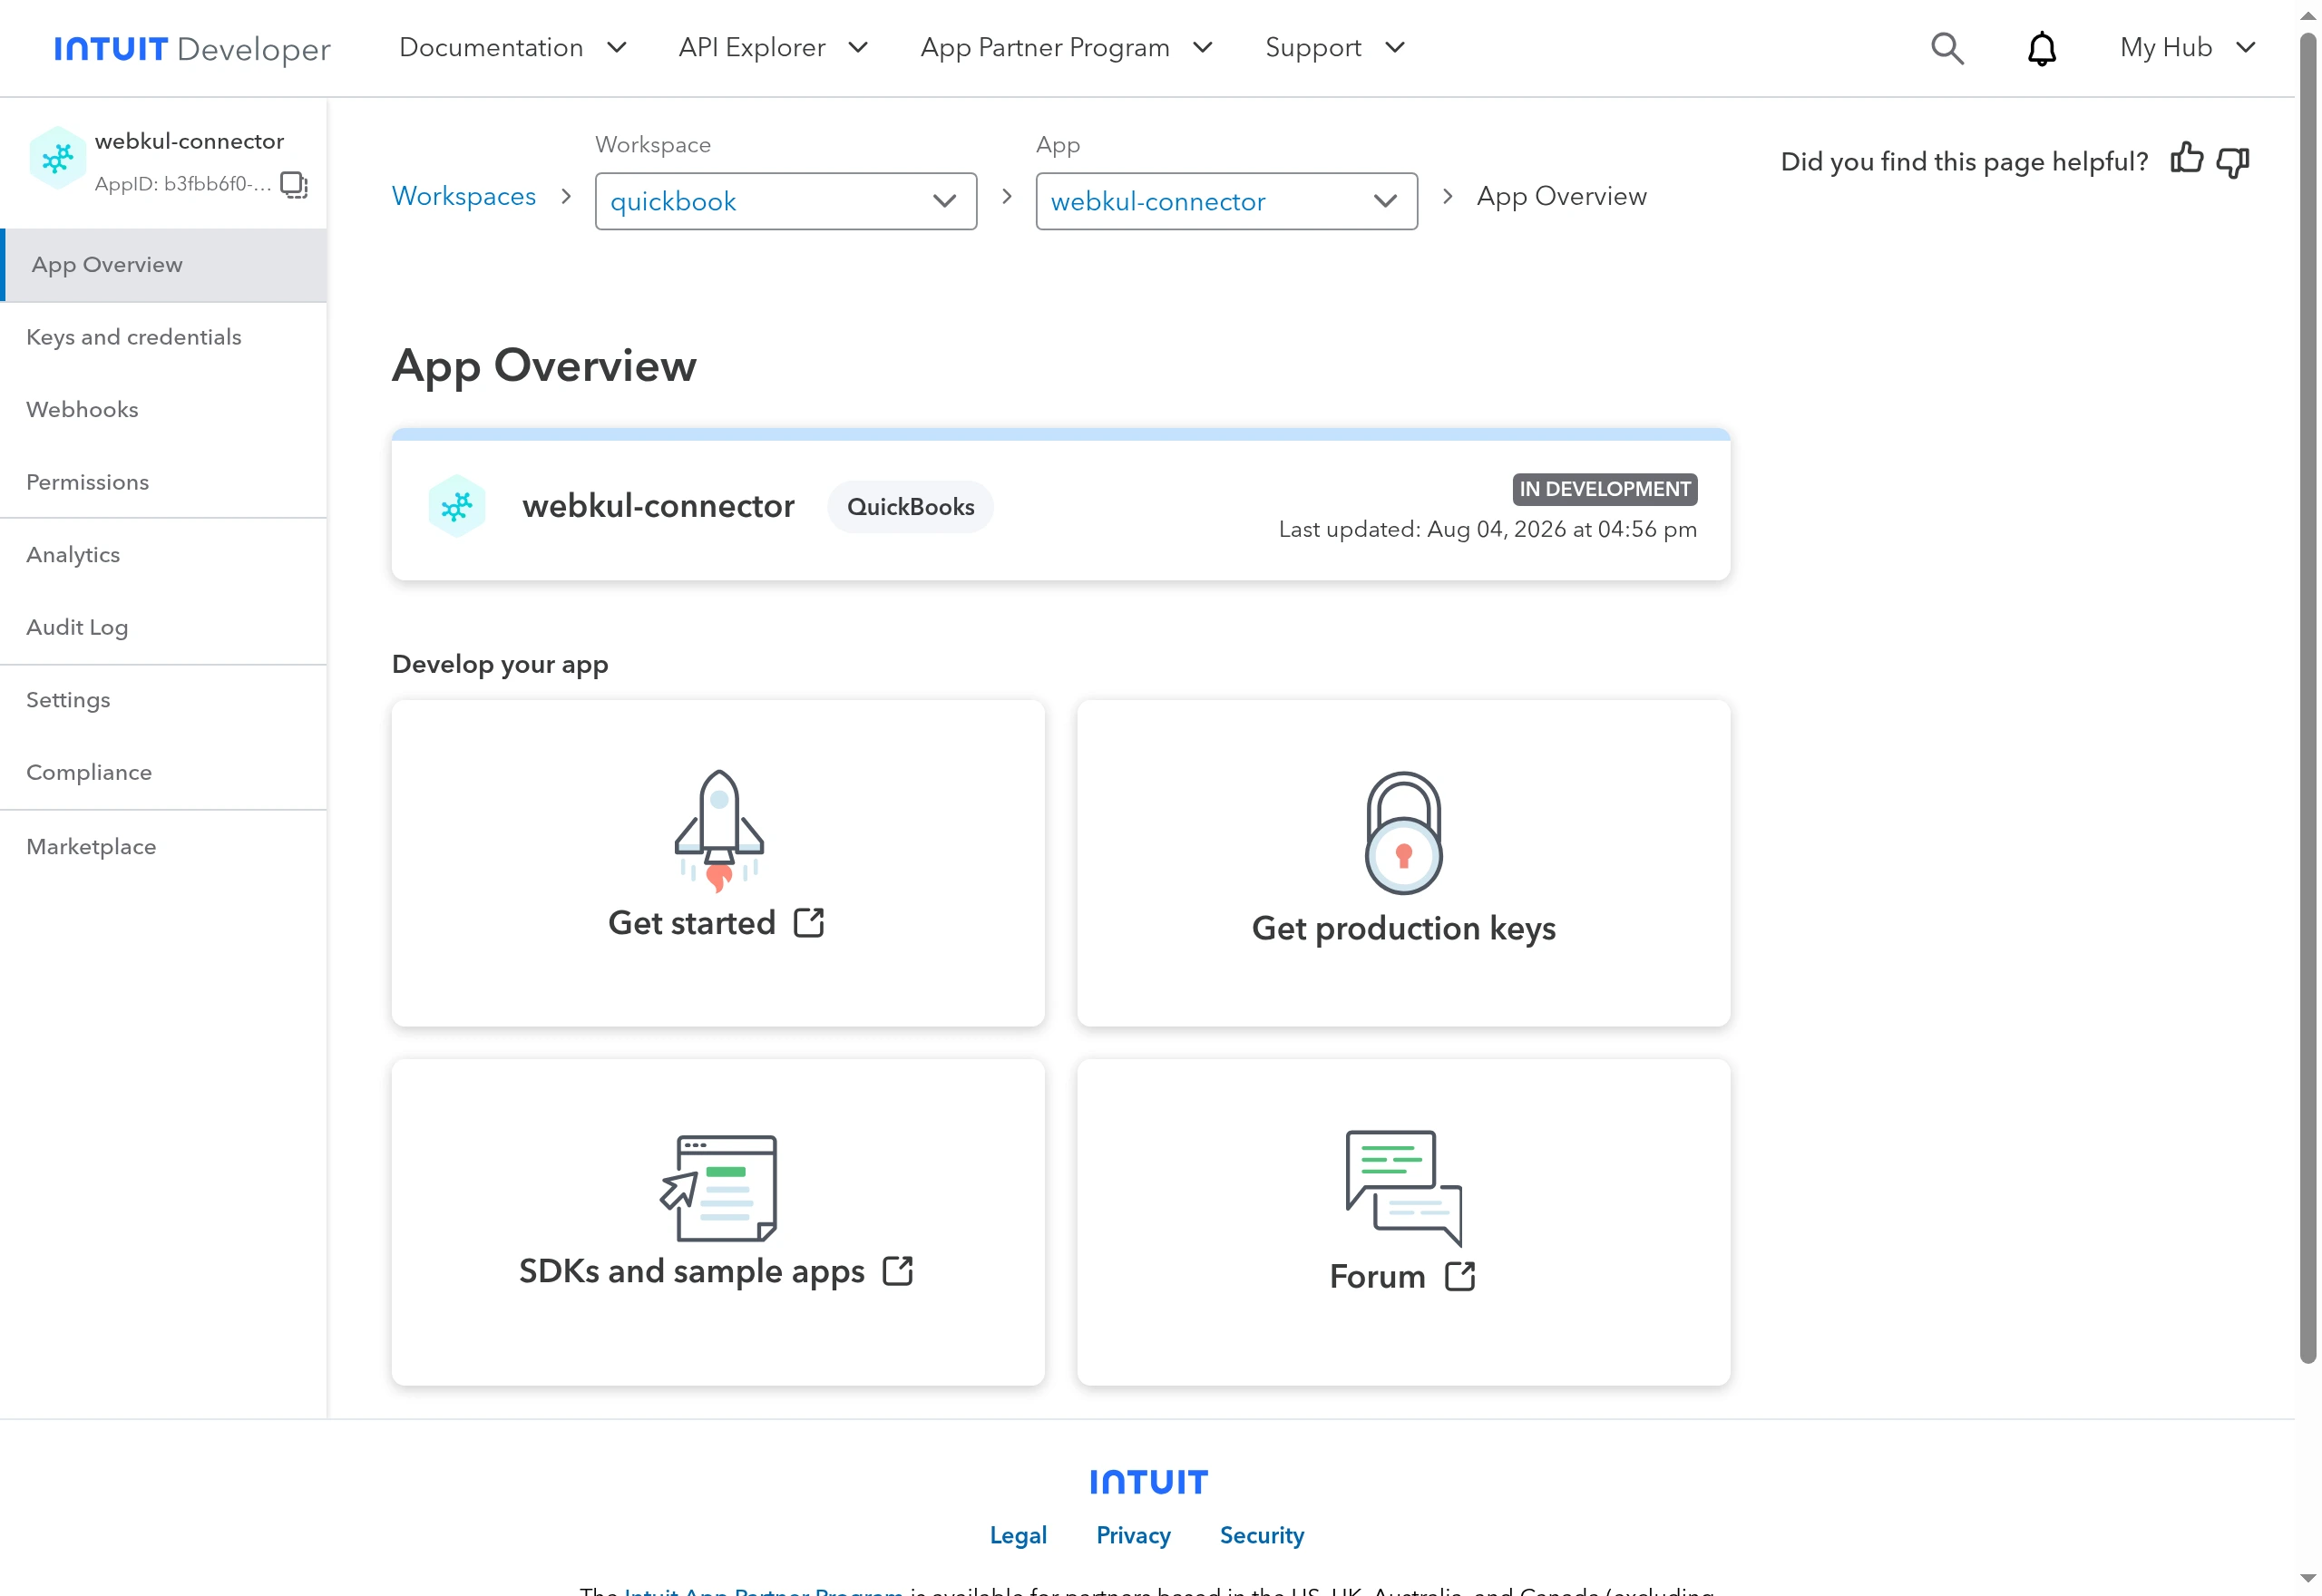
Task: Click 'Did you find this page helpful?' text
Action: [x=1964, y=161]
